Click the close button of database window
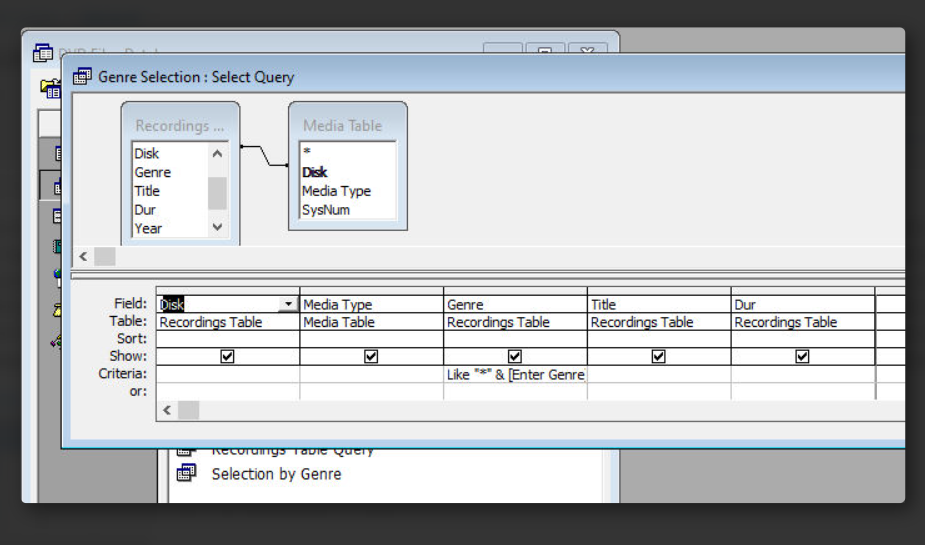Image resolution: width=925 pixels, height=545 pixels. pyautogui.click(x=587, y=50)
